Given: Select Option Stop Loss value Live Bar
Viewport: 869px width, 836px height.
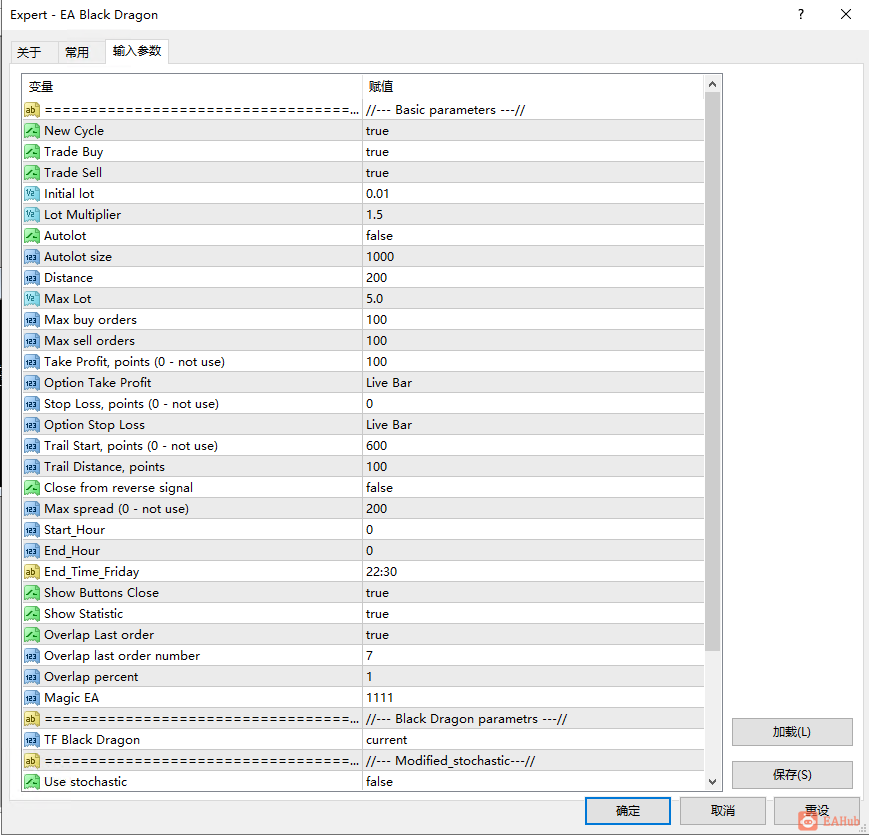Looking at the screenshot, I should tap(389, 425).
